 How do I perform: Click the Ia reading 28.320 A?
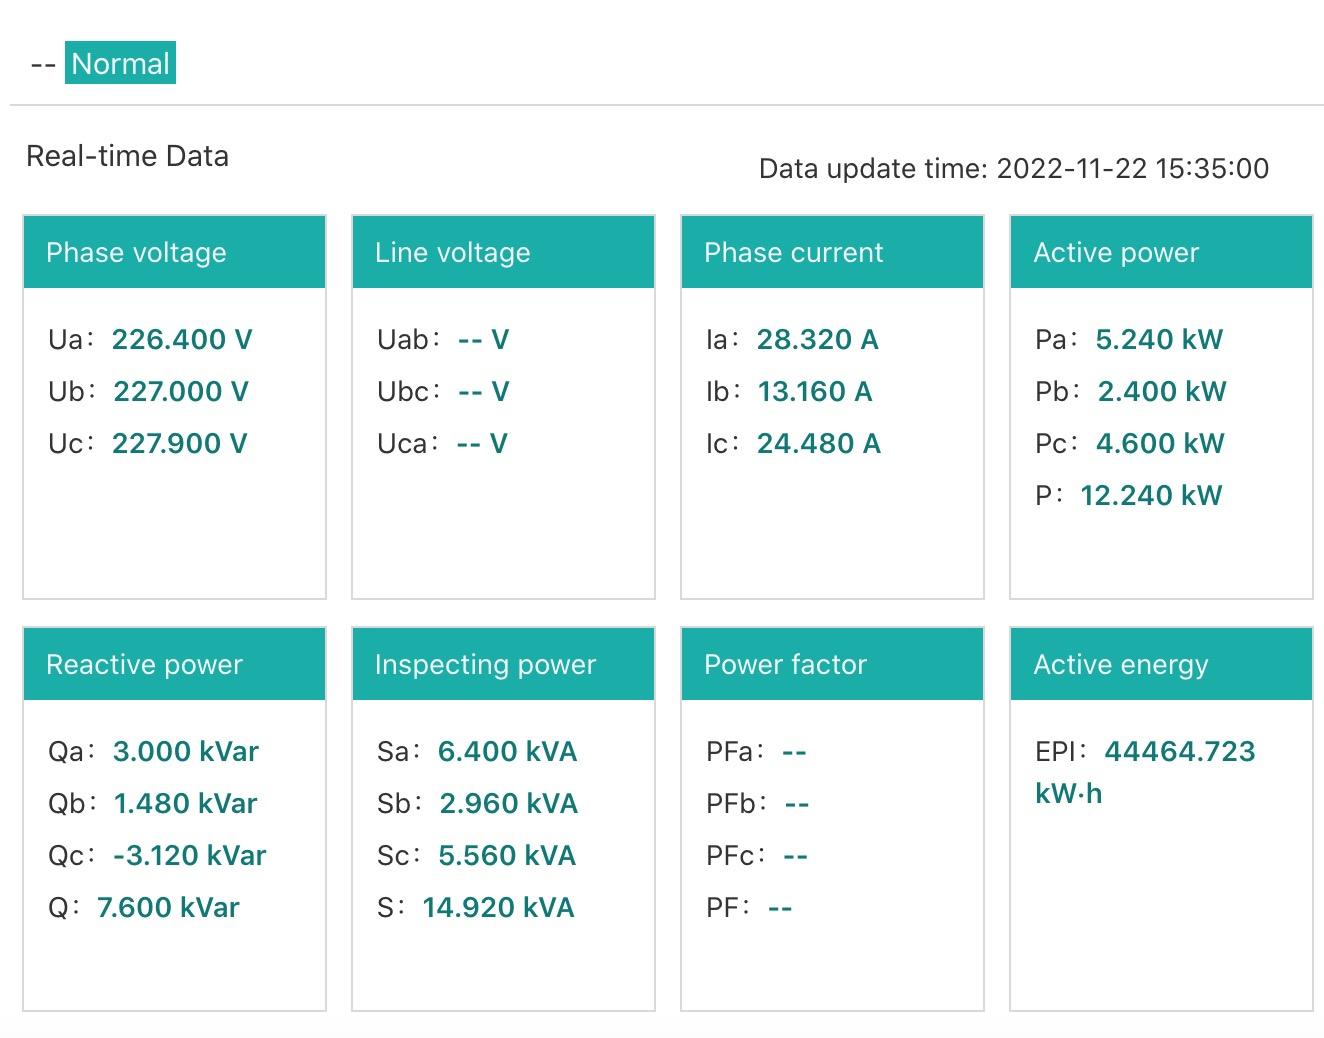(x=817, y=340)
